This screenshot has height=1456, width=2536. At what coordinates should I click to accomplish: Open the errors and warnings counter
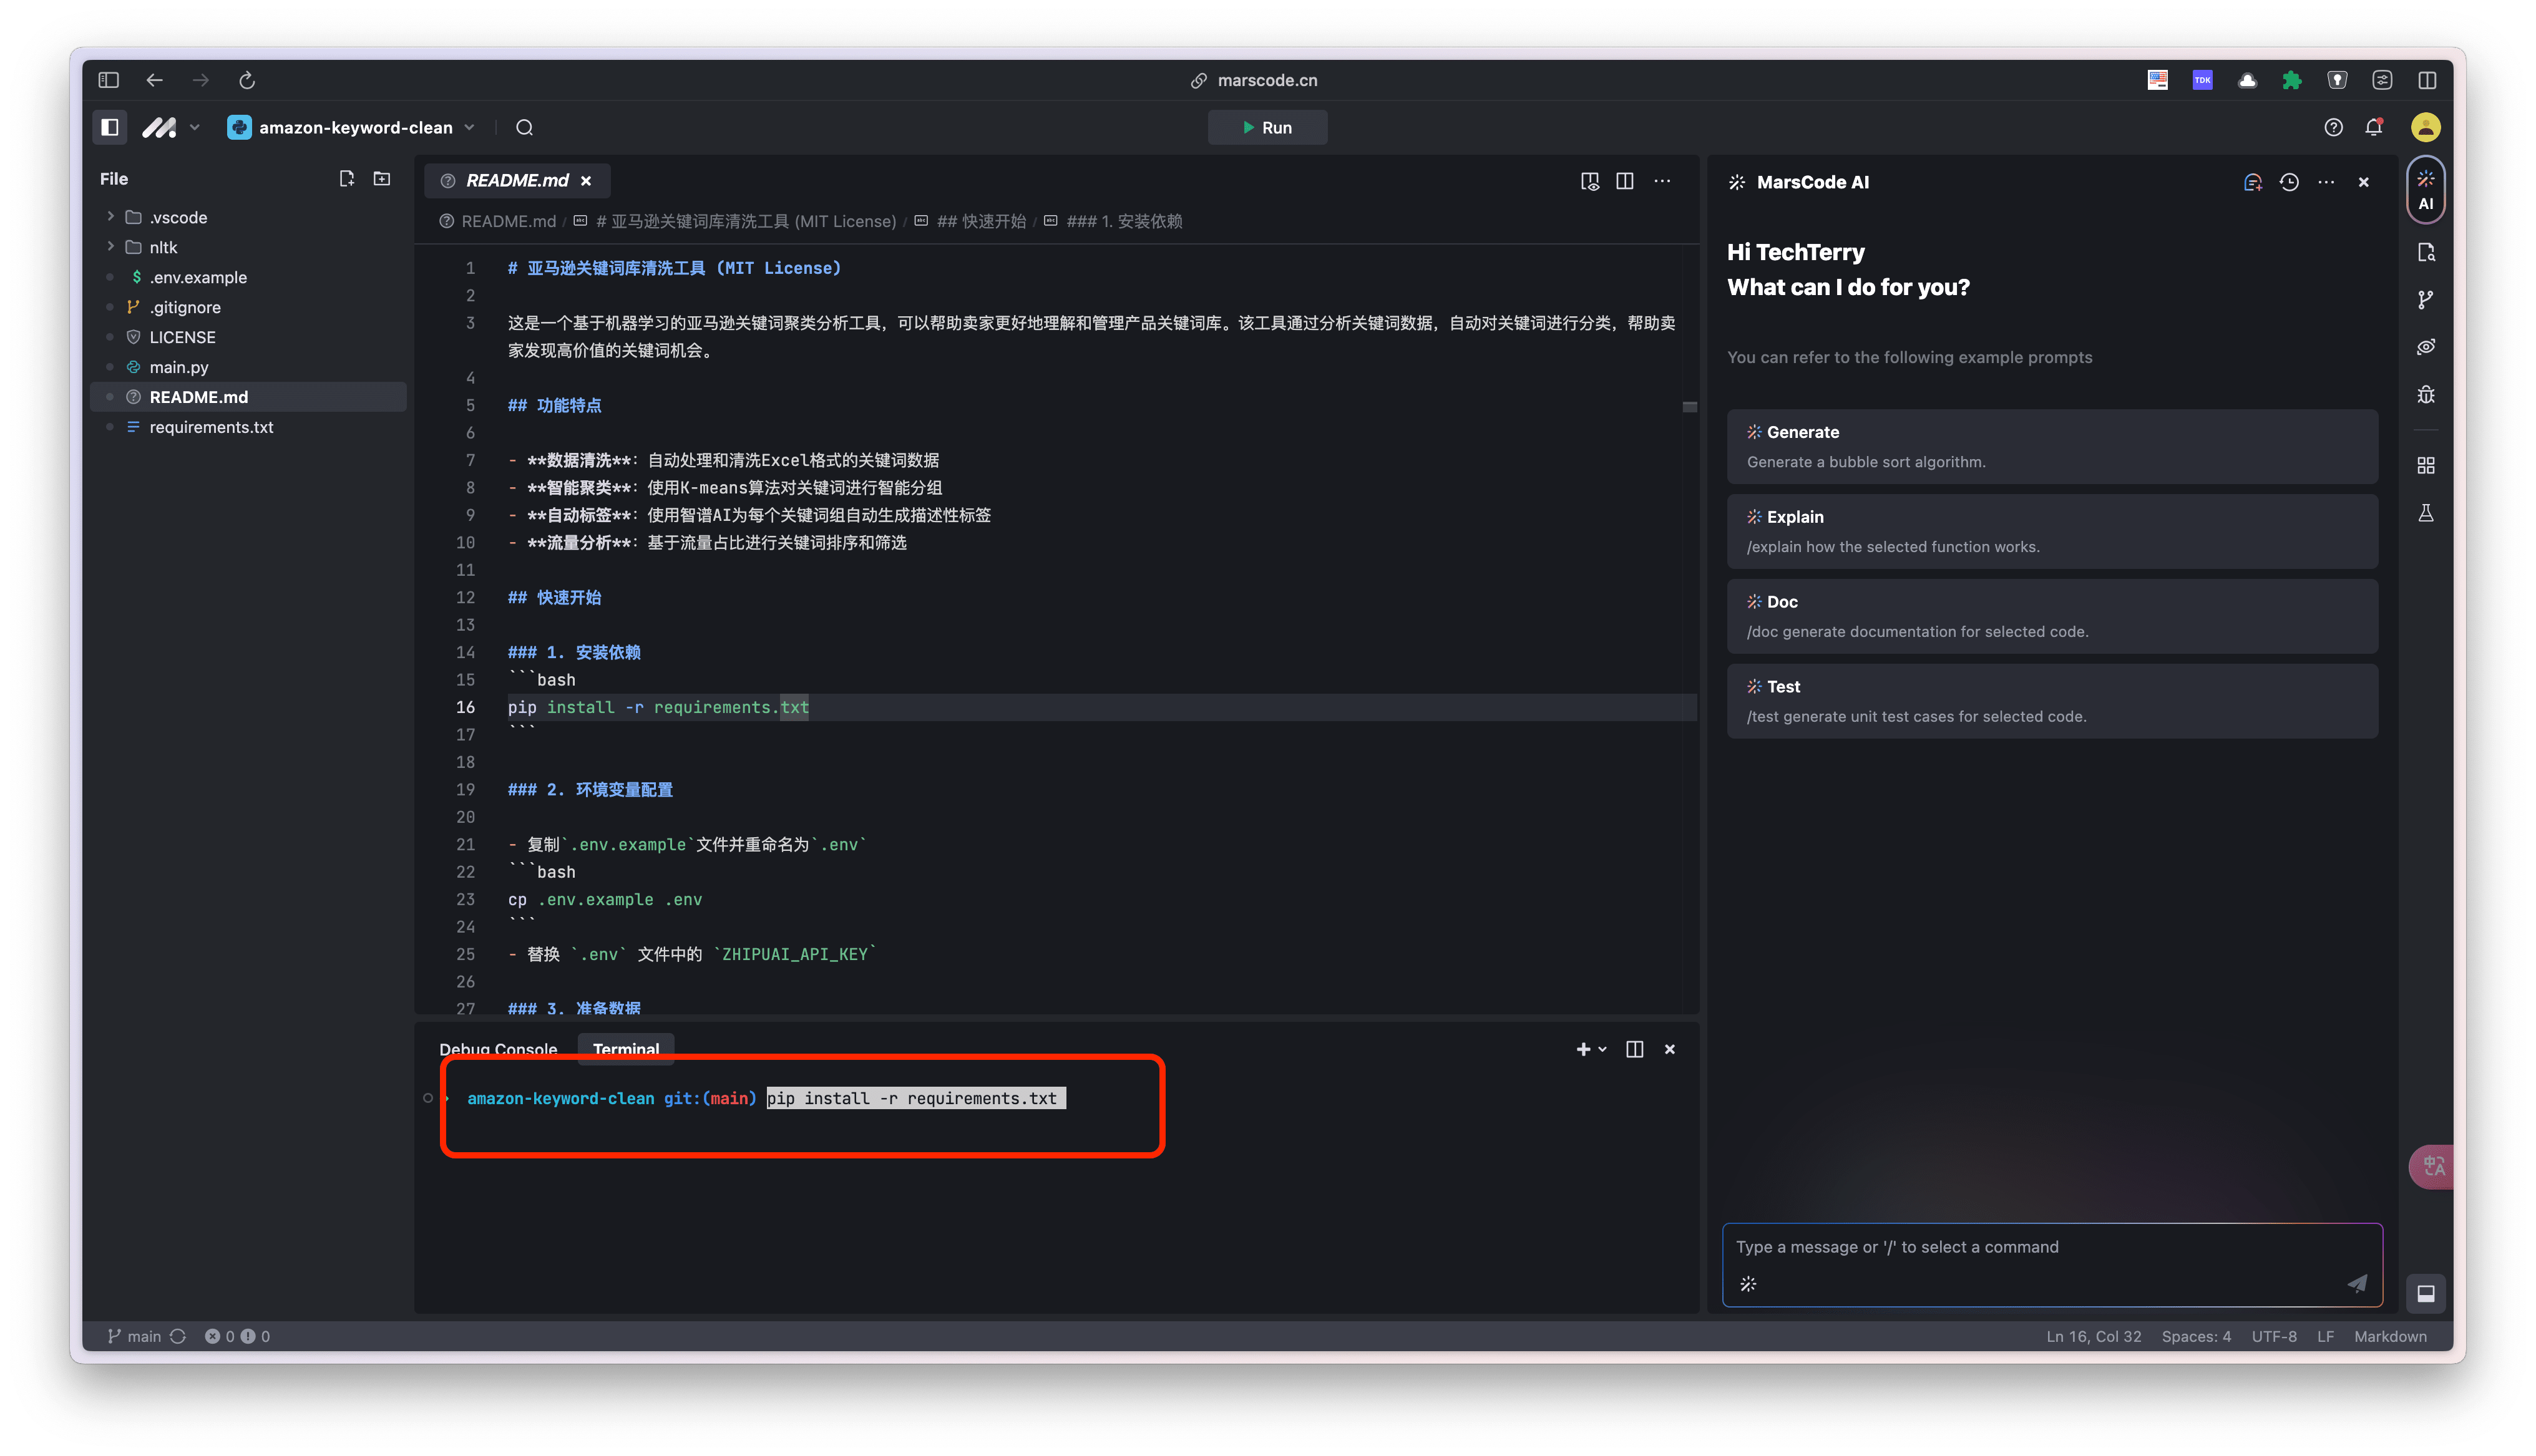[x=237, y=1336]
